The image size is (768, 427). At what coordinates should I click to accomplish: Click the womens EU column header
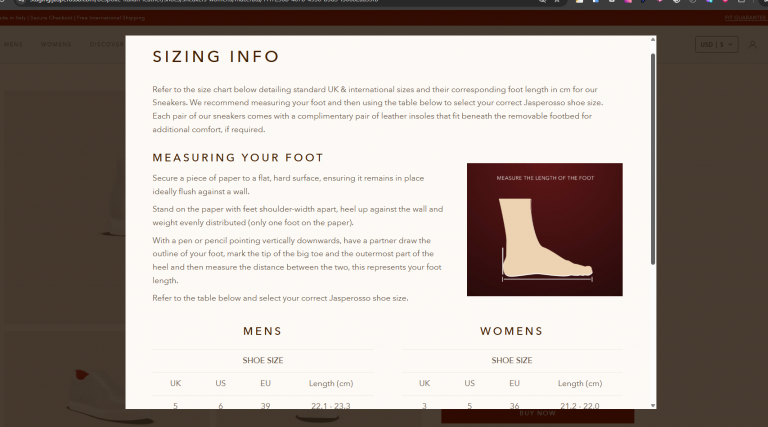[x=514, y=383]
